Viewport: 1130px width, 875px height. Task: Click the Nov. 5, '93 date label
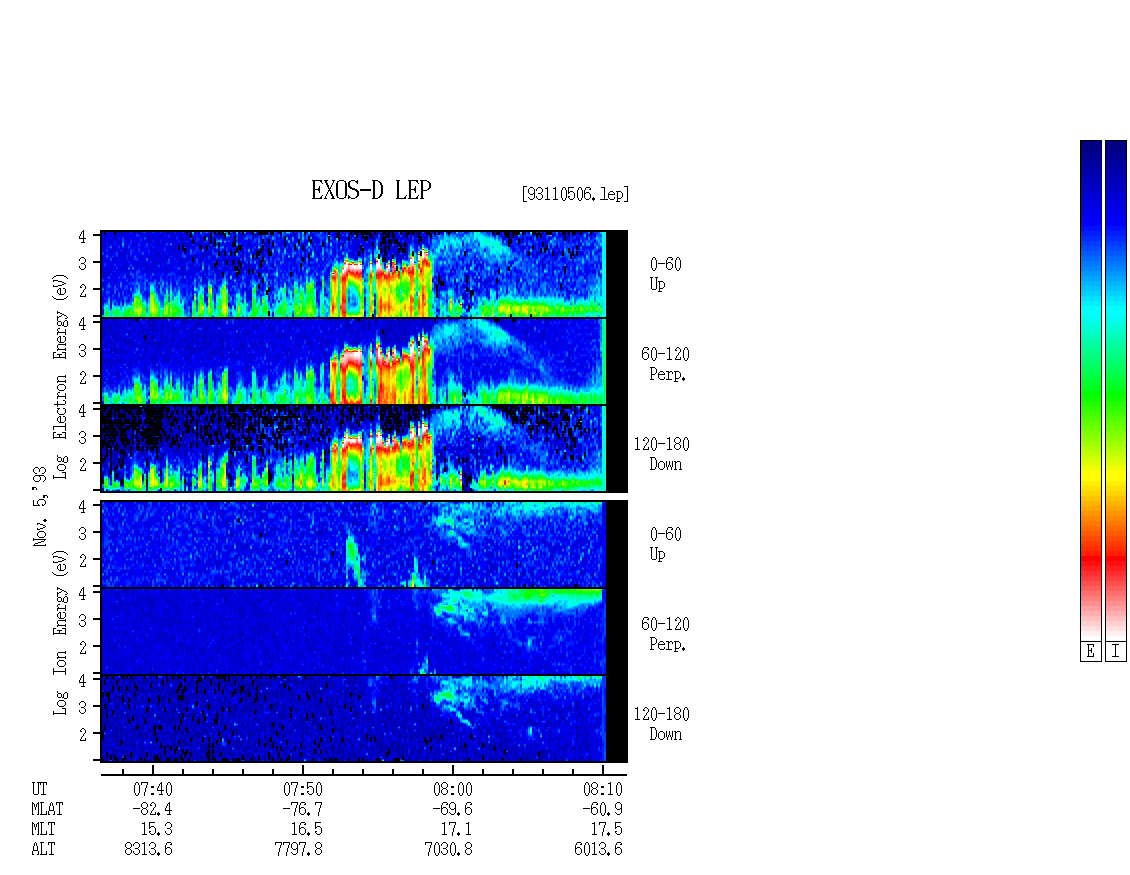40,506
